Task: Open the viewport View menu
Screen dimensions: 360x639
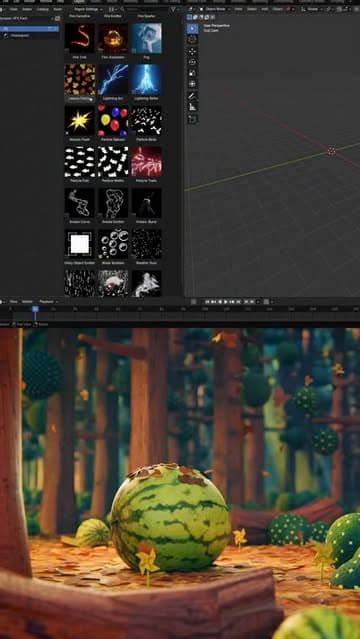Action: tap(239, 9)
